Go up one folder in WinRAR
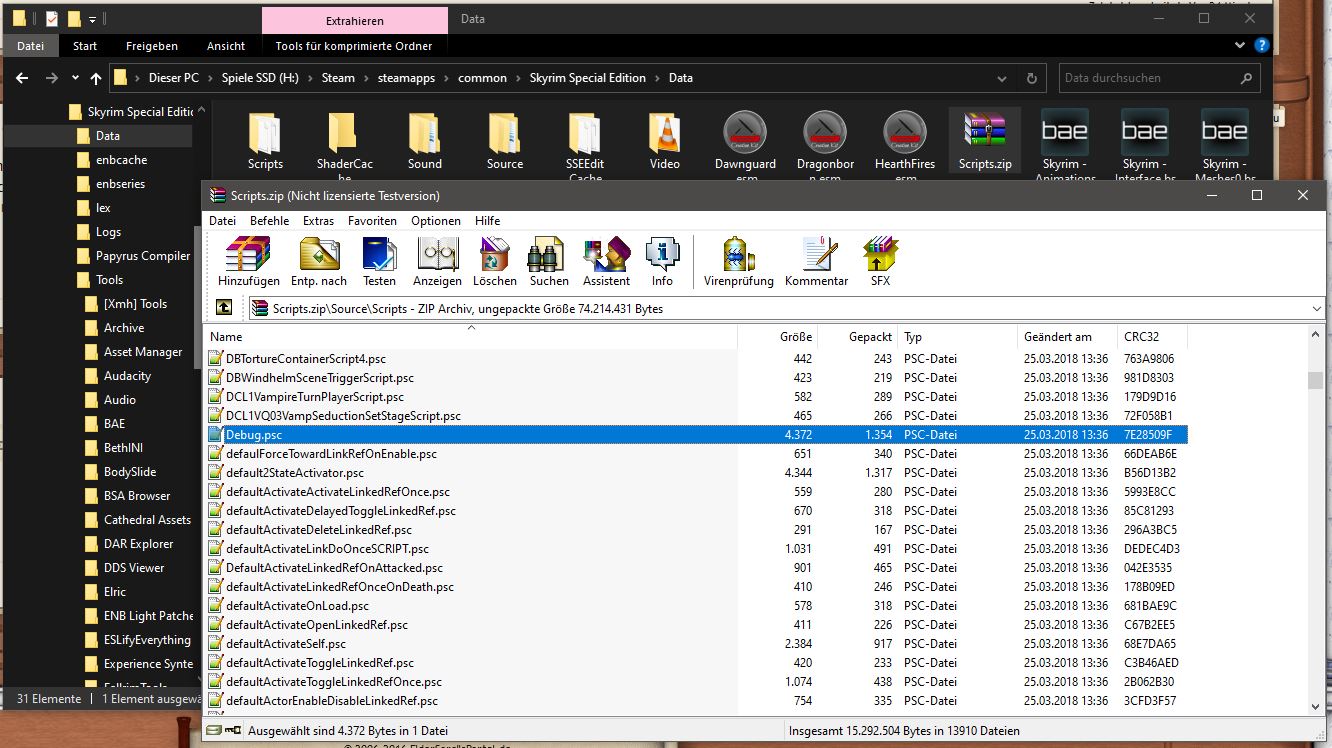The height and width of the screenshot is (748, 1332). click(224, 308)
